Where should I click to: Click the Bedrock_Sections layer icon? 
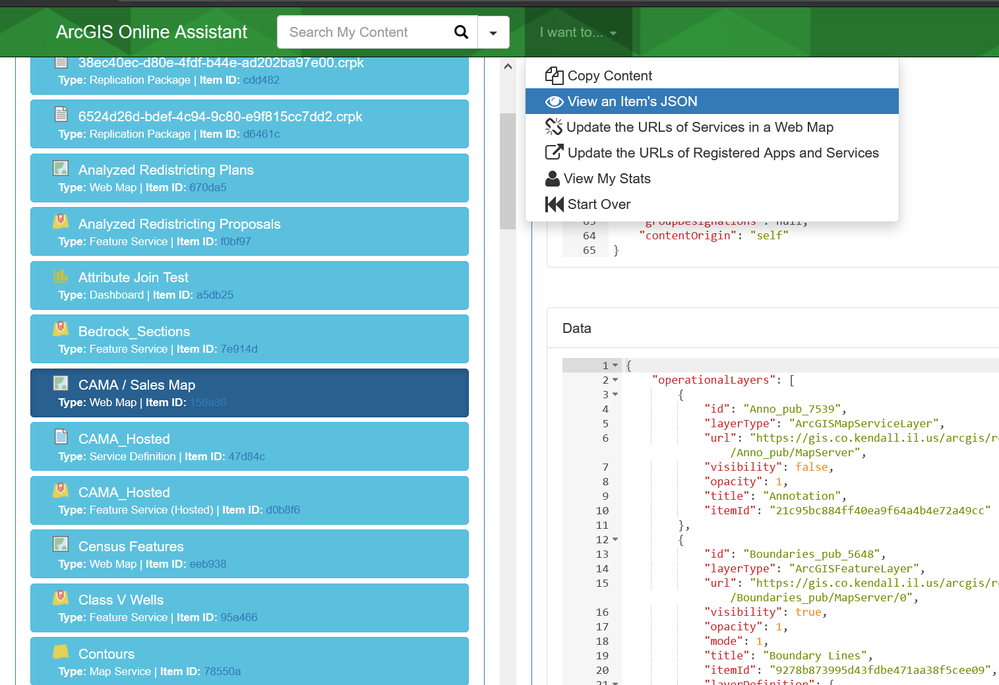click(61, 329)
